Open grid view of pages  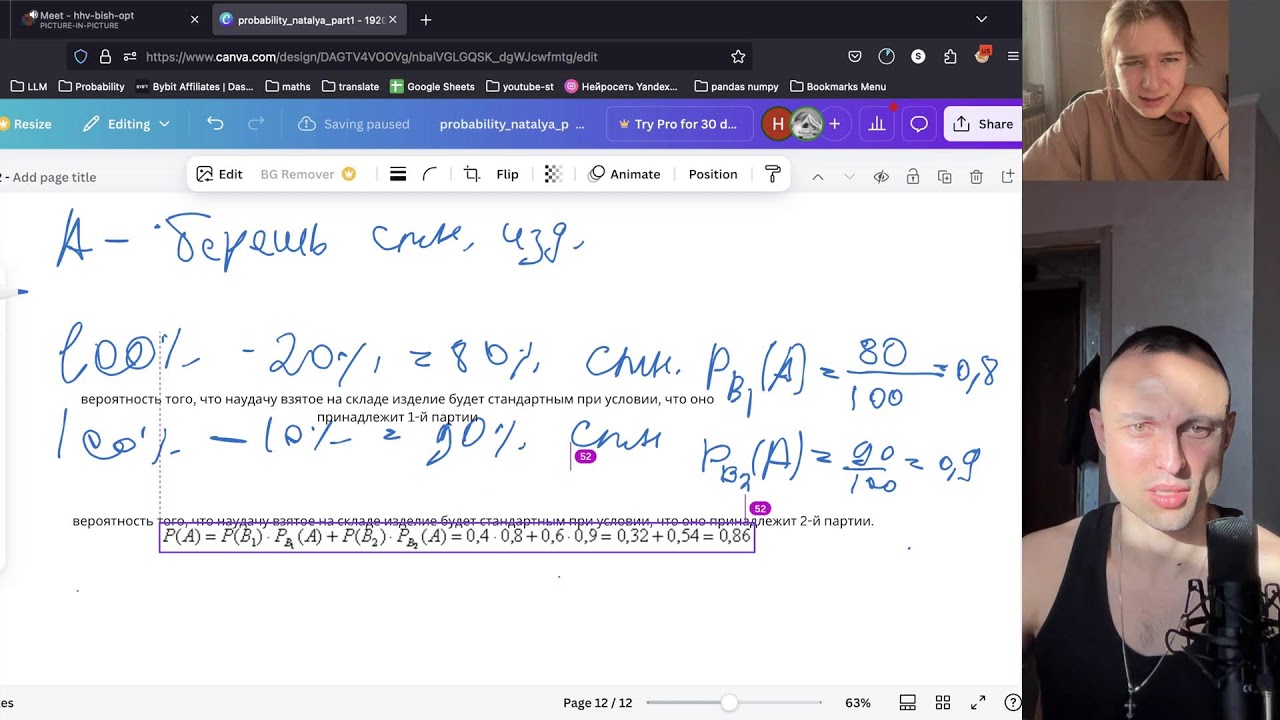click(943, 703)
